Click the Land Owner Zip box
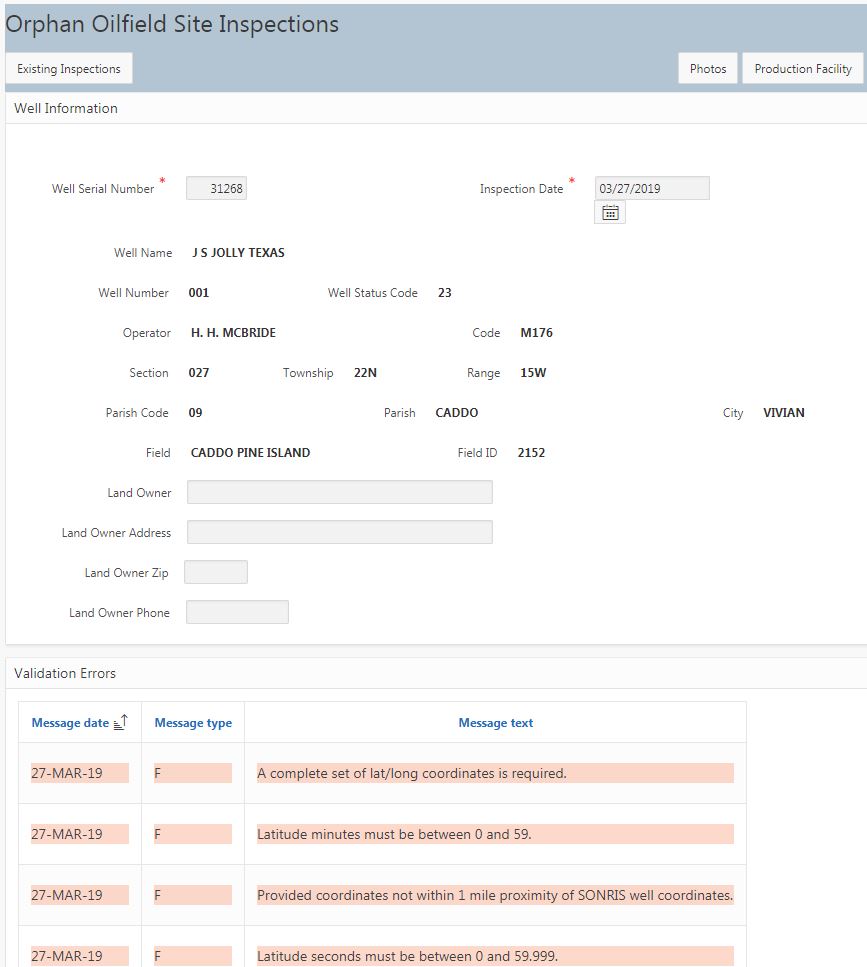 pyautogui.click(x=216, y=572)
